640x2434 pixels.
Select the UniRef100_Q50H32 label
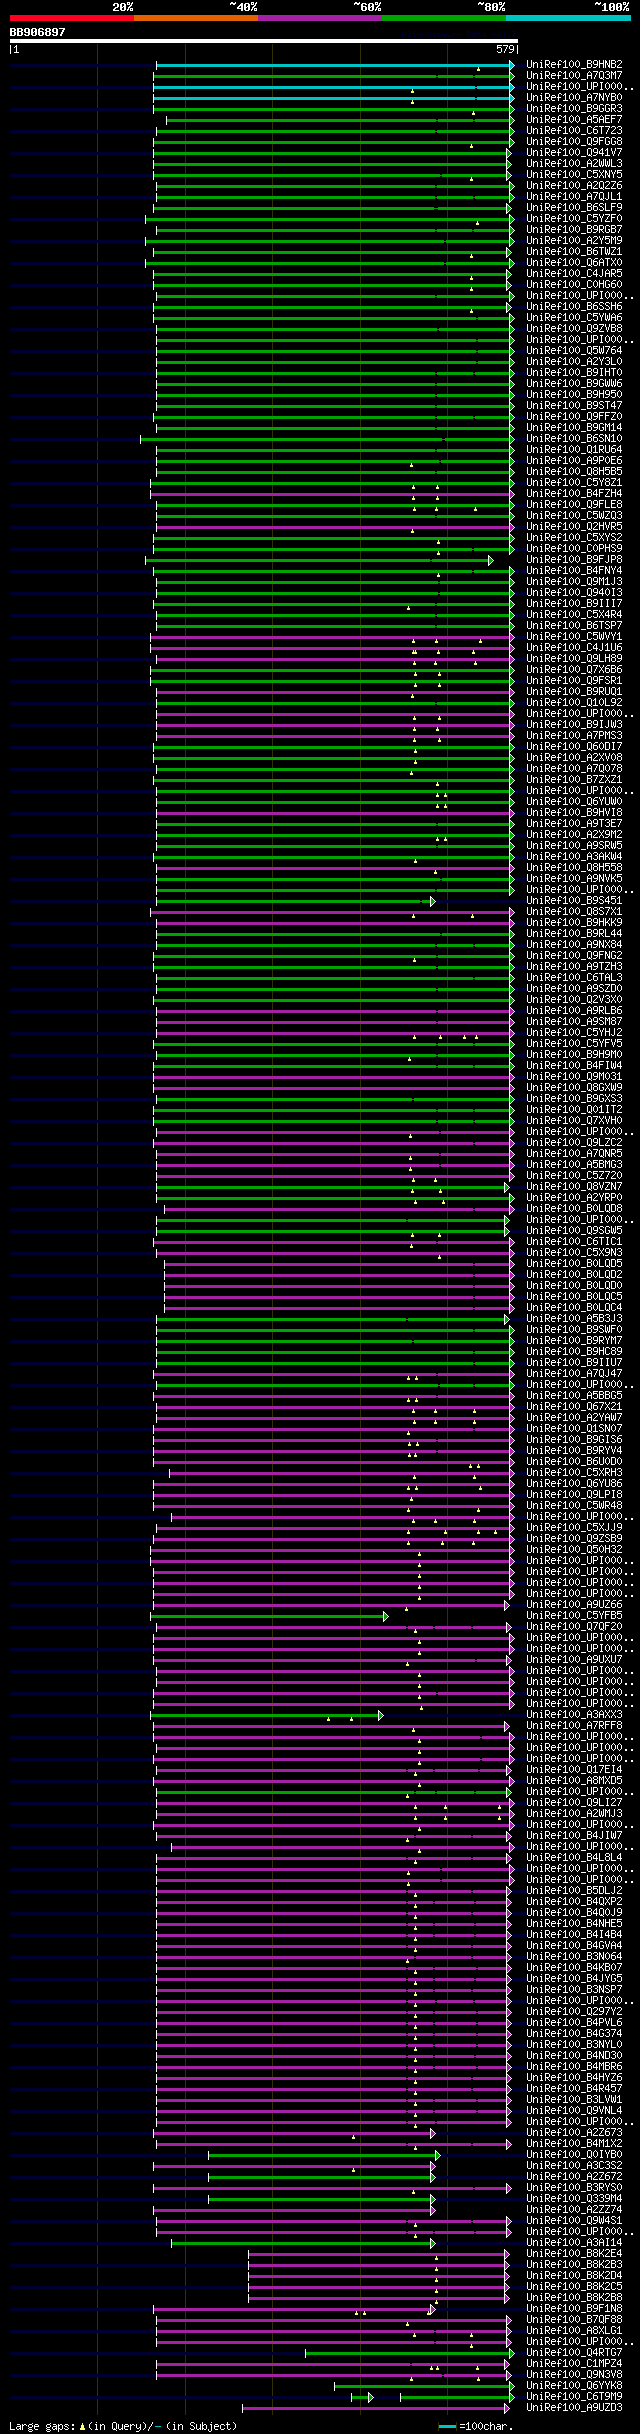tap(574, 1550)
